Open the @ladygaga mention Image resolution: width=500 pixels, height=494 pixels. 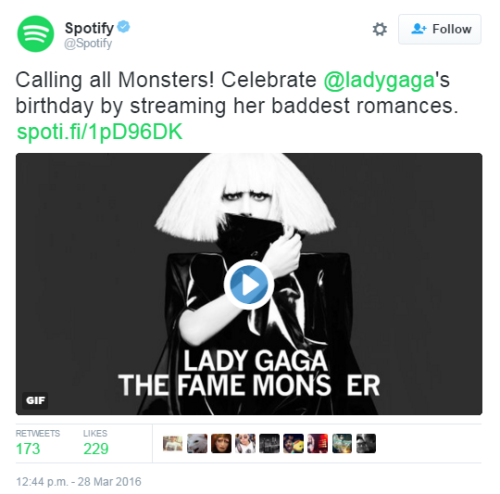pos(379,80)
